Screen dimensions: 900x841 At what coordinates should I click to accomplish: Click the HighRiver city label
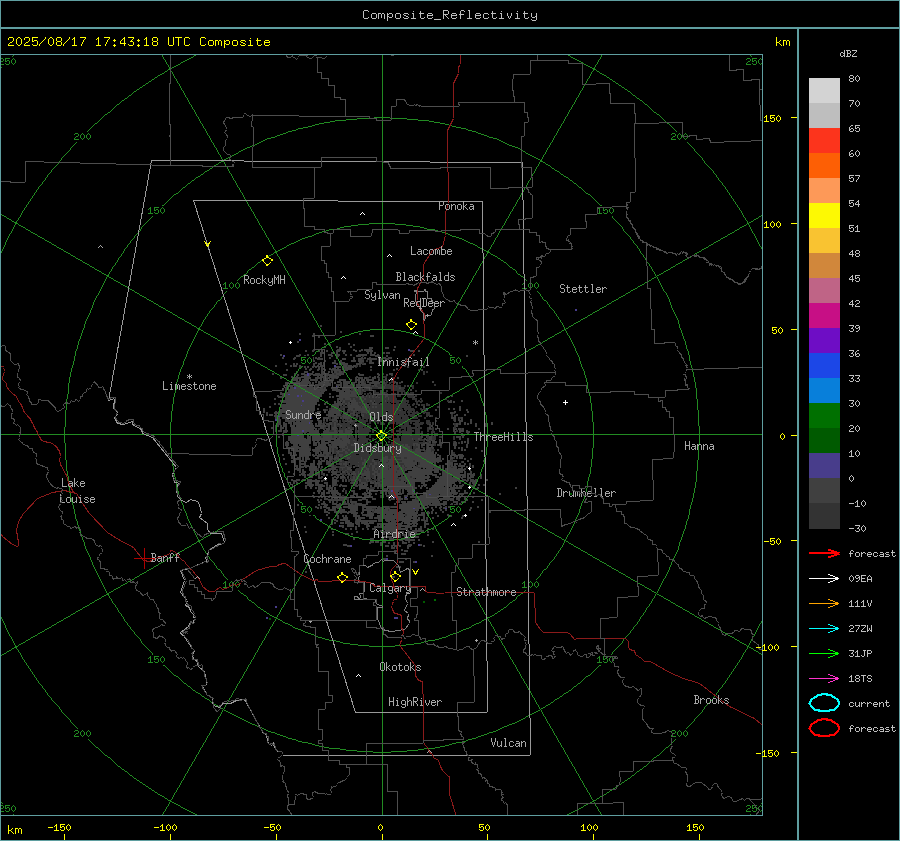415,702
